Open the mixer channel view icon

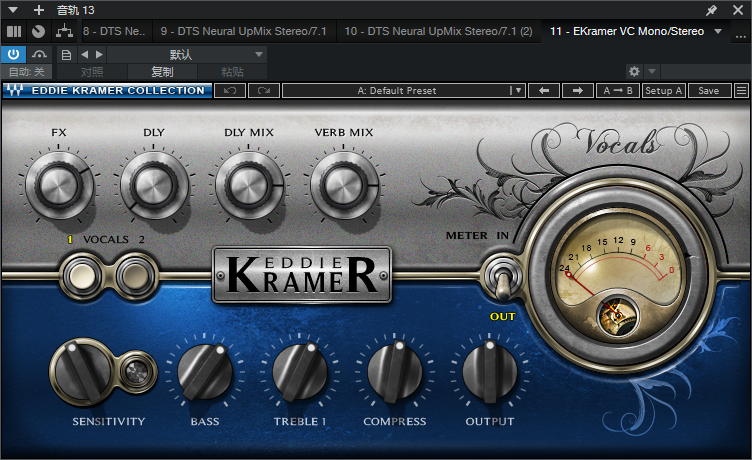[14, 32]
